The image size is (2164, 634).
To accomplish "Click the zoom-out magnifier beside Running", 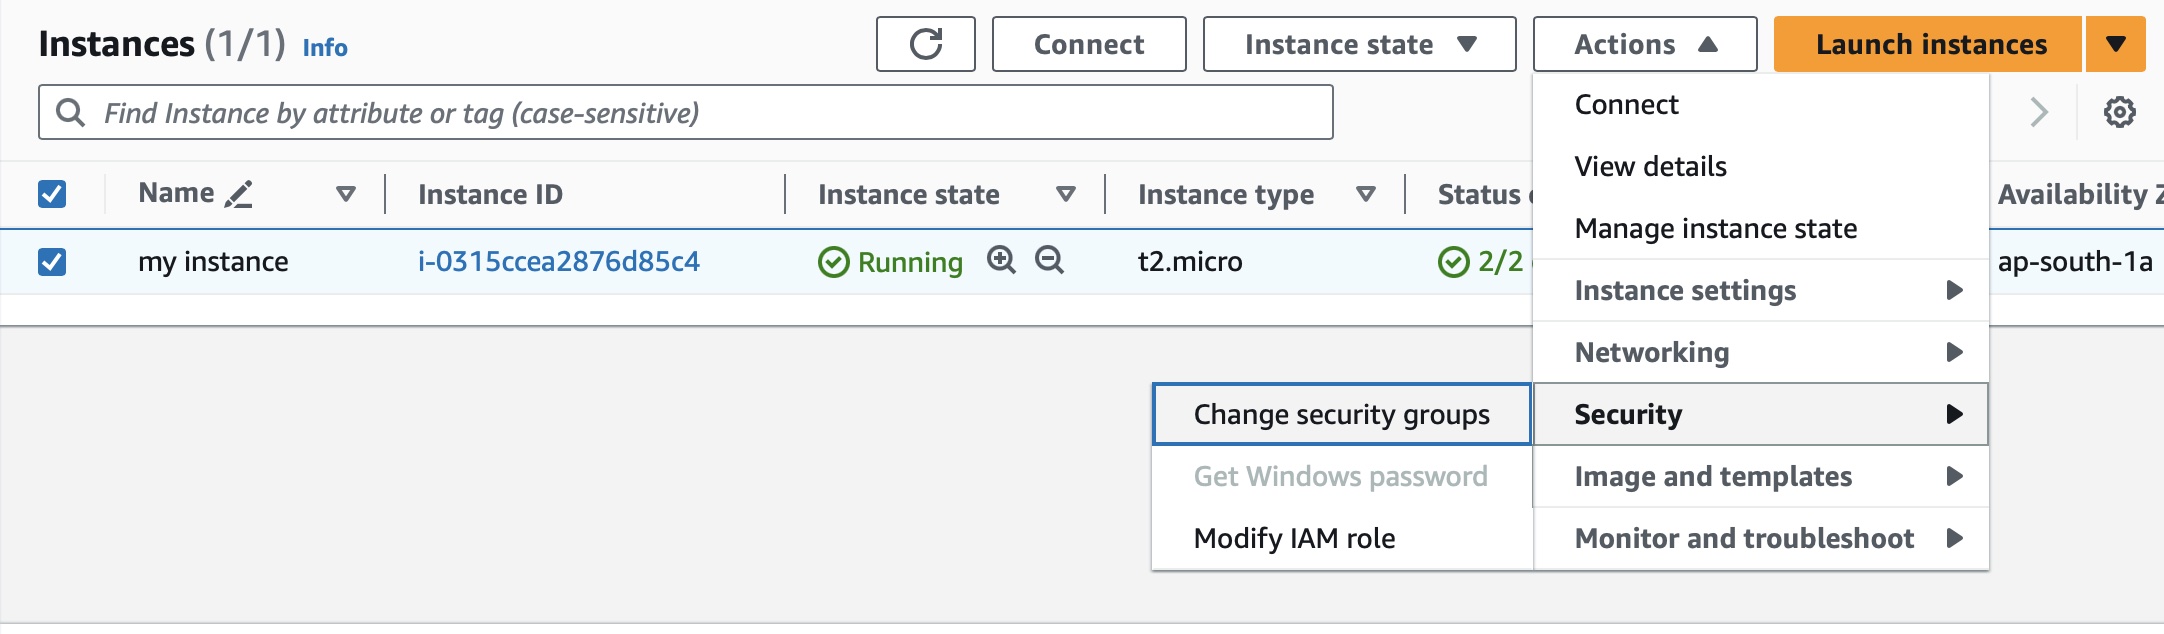I will (1049, 260).
